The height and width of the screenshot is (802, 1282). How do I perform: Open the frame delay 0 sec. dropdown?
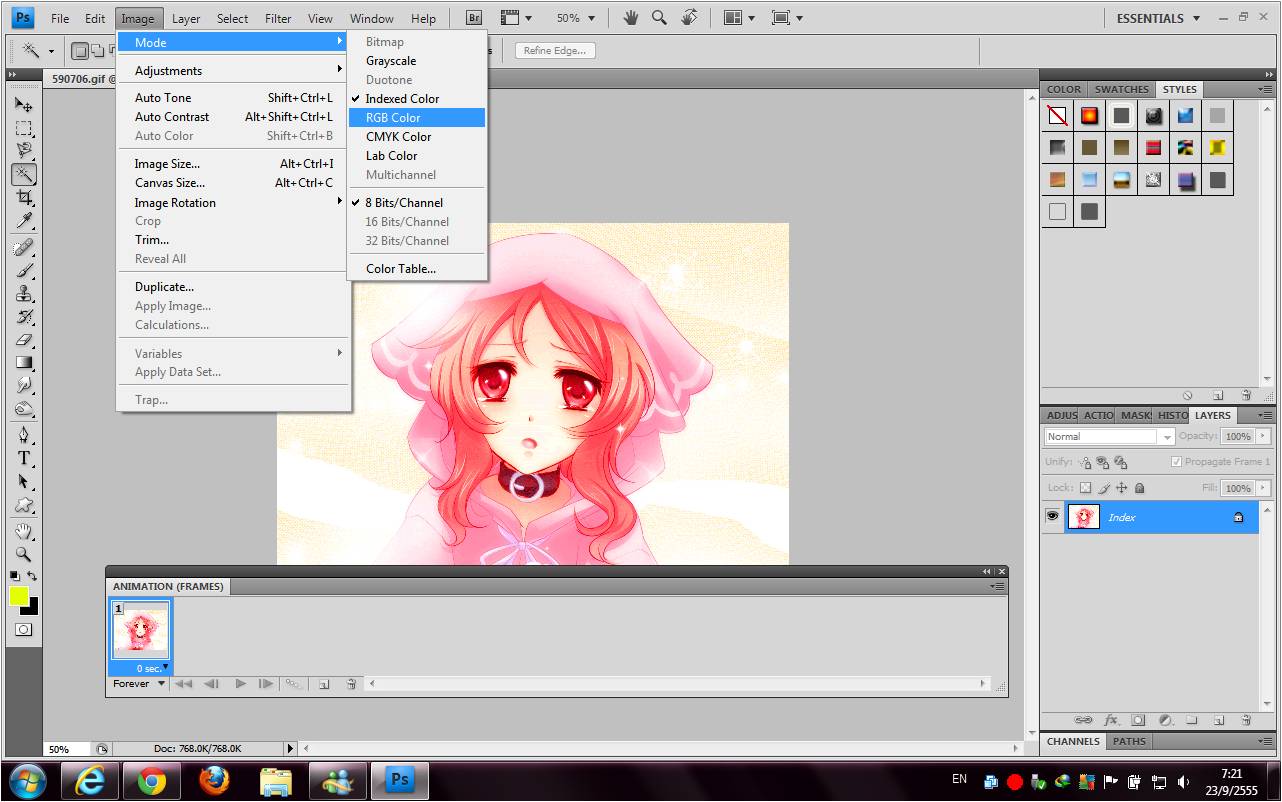click(152, 667)
